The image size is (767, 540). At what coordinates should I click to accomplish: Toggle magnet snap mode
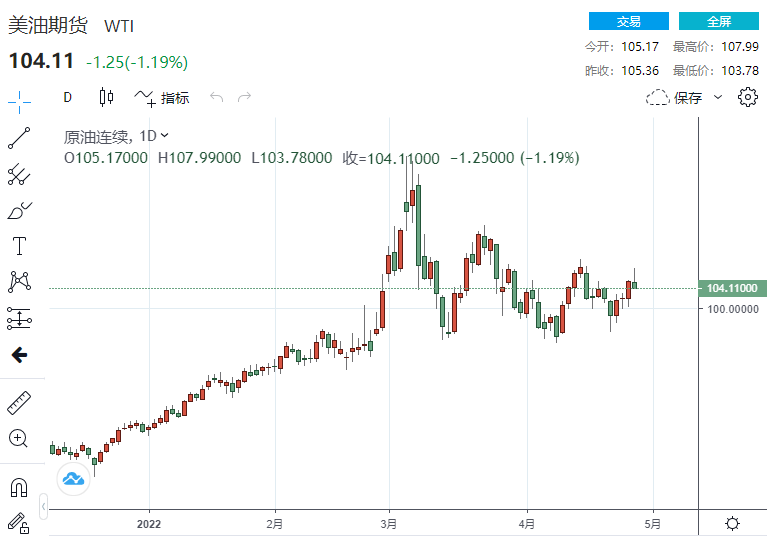pyautogui.click(x=19, y=487)
